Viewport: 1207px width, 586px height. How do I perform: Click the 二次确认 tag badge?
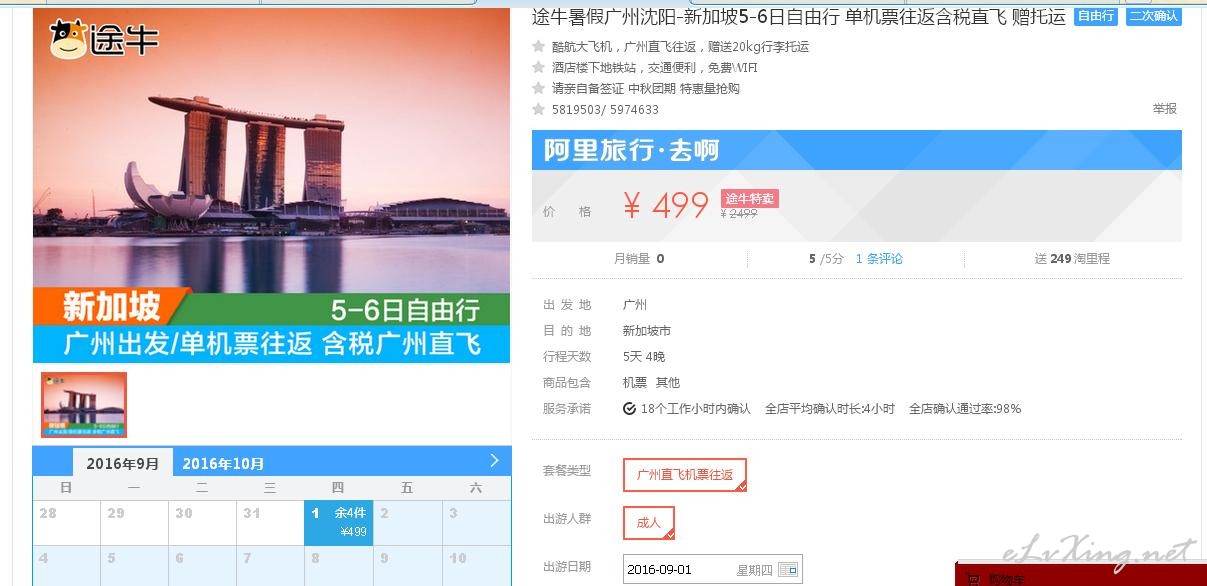pyautogui.click(x=1154, y=16)
